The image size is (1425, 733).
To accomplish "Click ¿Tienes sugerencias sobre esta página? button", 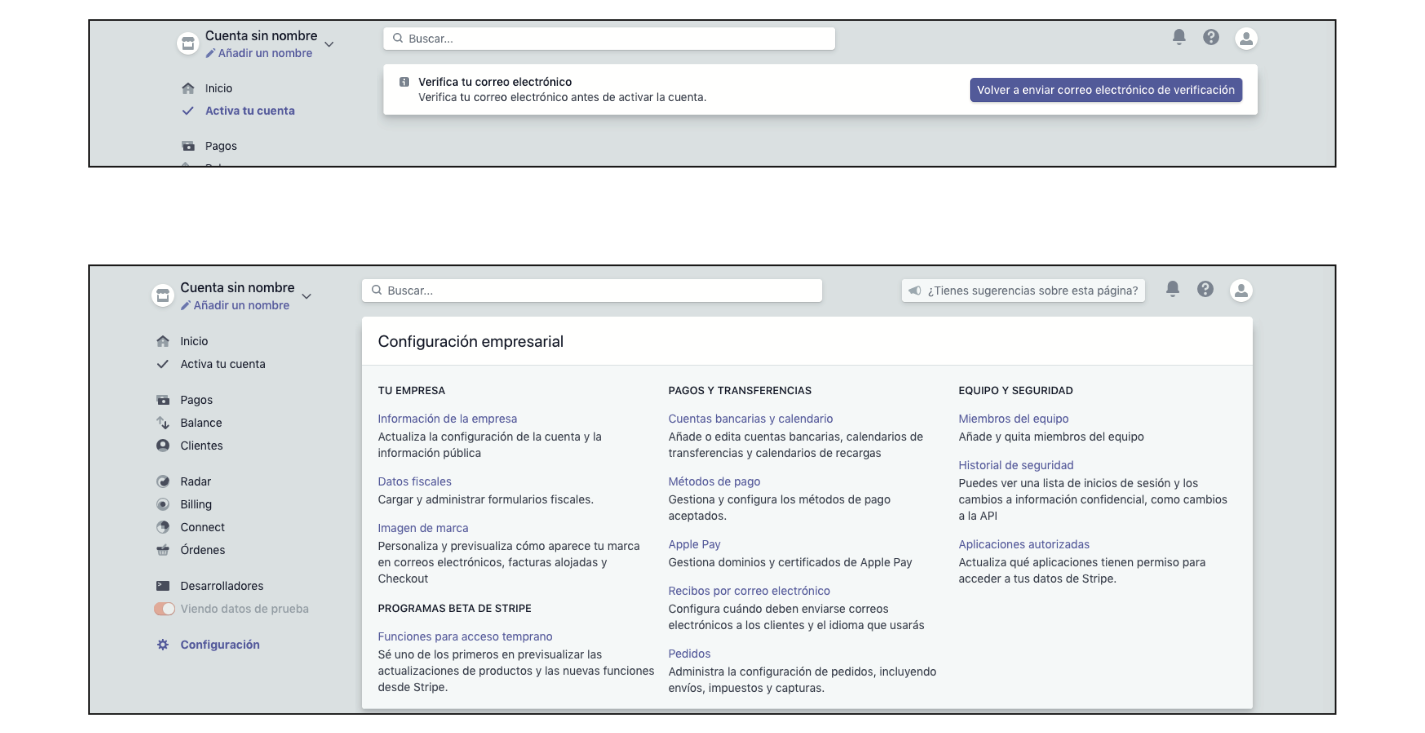I will (x=1024, y=291).
